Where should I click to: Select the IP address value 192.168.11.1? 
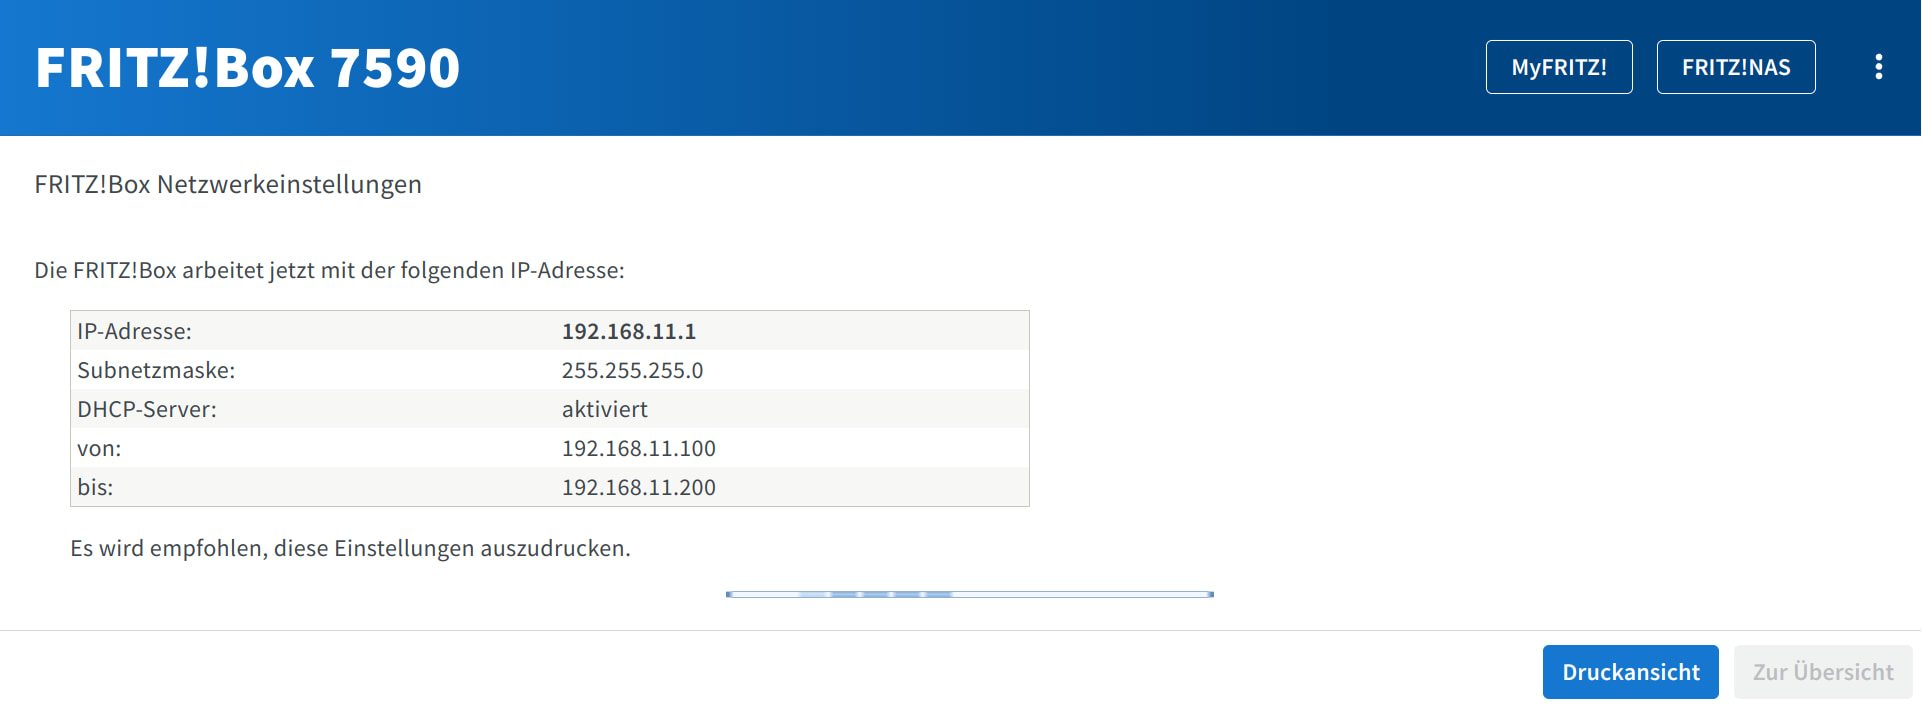pos(628,331)
